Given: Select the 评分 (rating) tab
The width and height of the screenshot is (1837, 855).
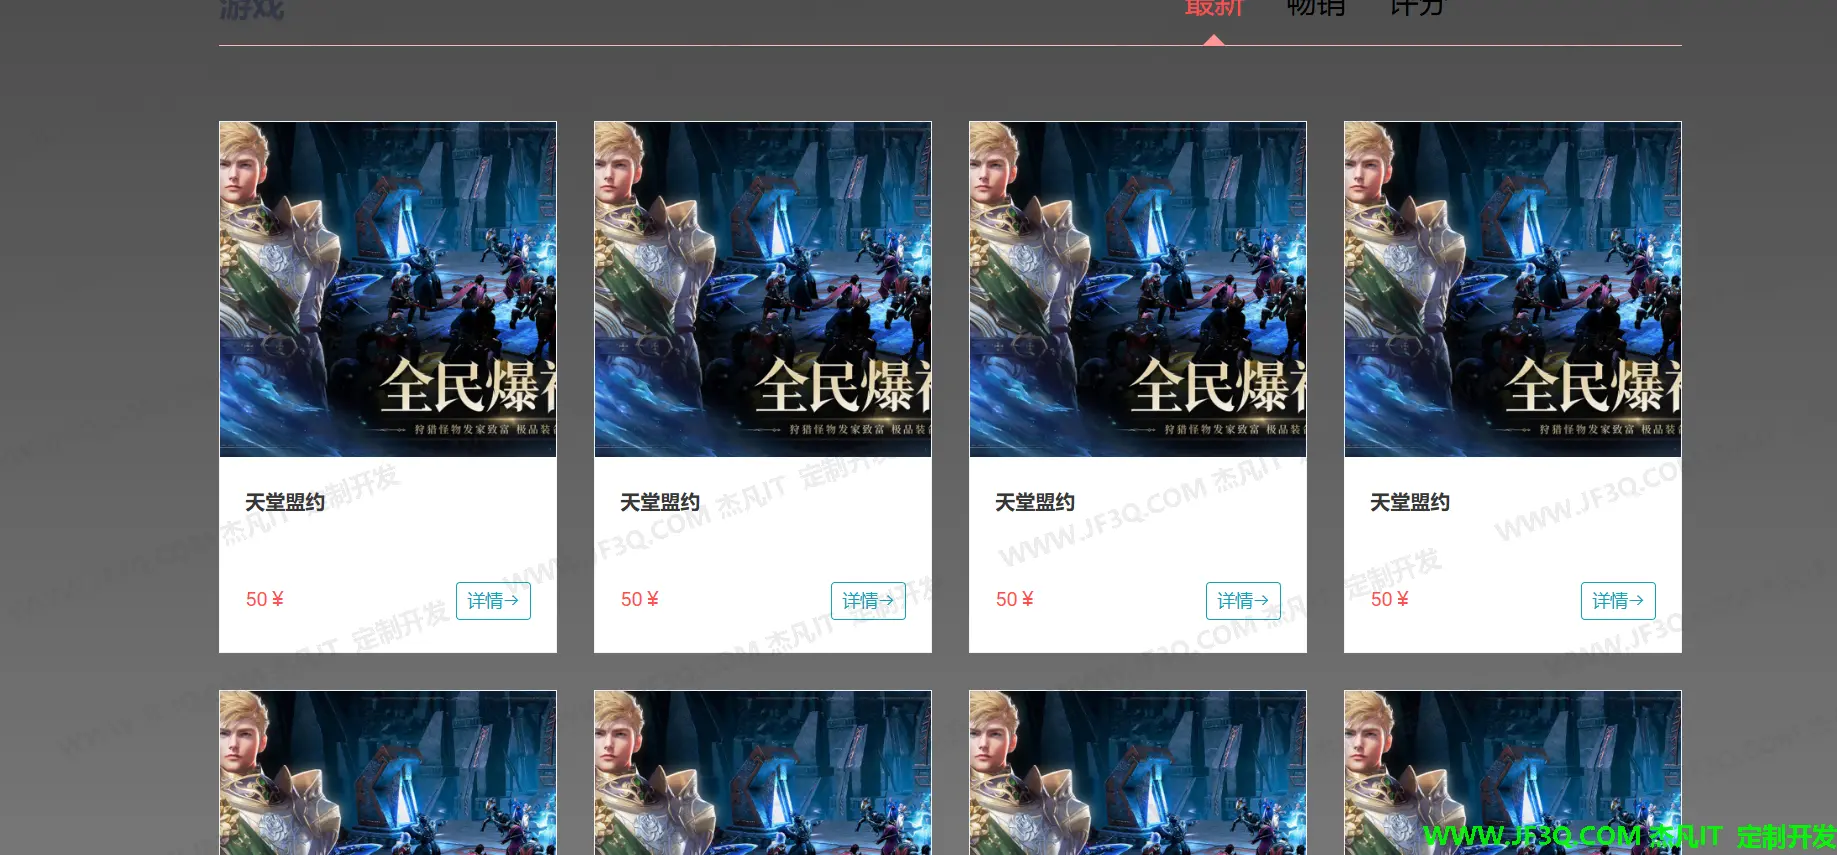Looking at the screenshot, I should [1417, 8].
